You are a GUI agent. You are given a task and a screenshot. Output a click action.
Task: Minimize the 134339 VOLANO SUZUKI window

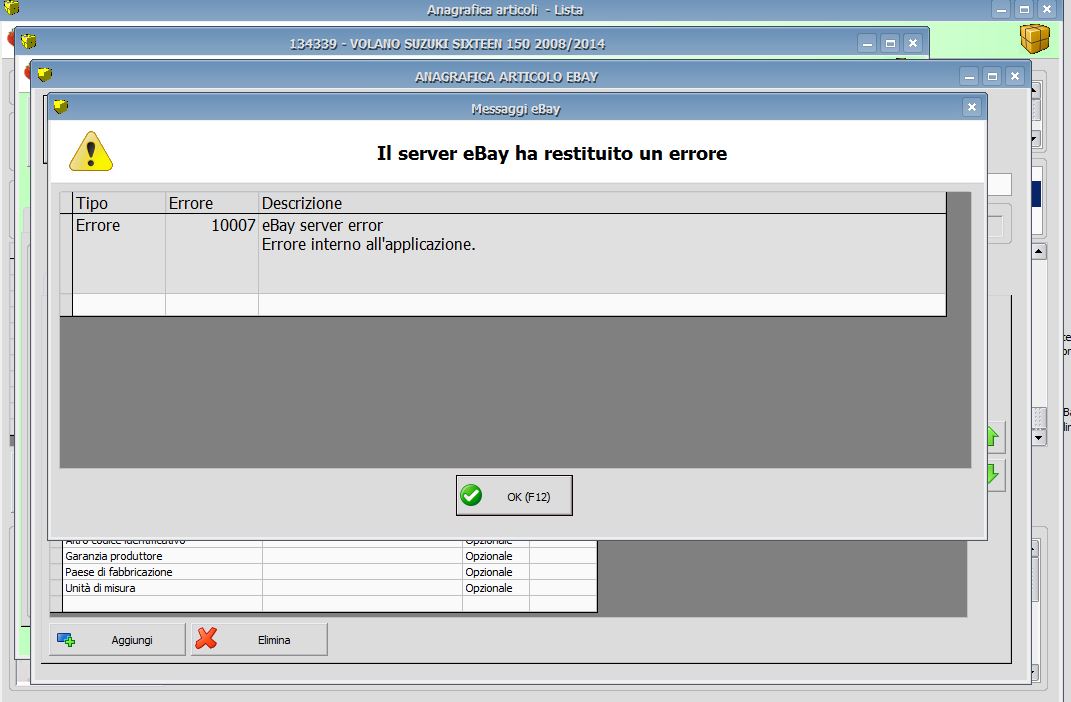click(x=867, y=43)
